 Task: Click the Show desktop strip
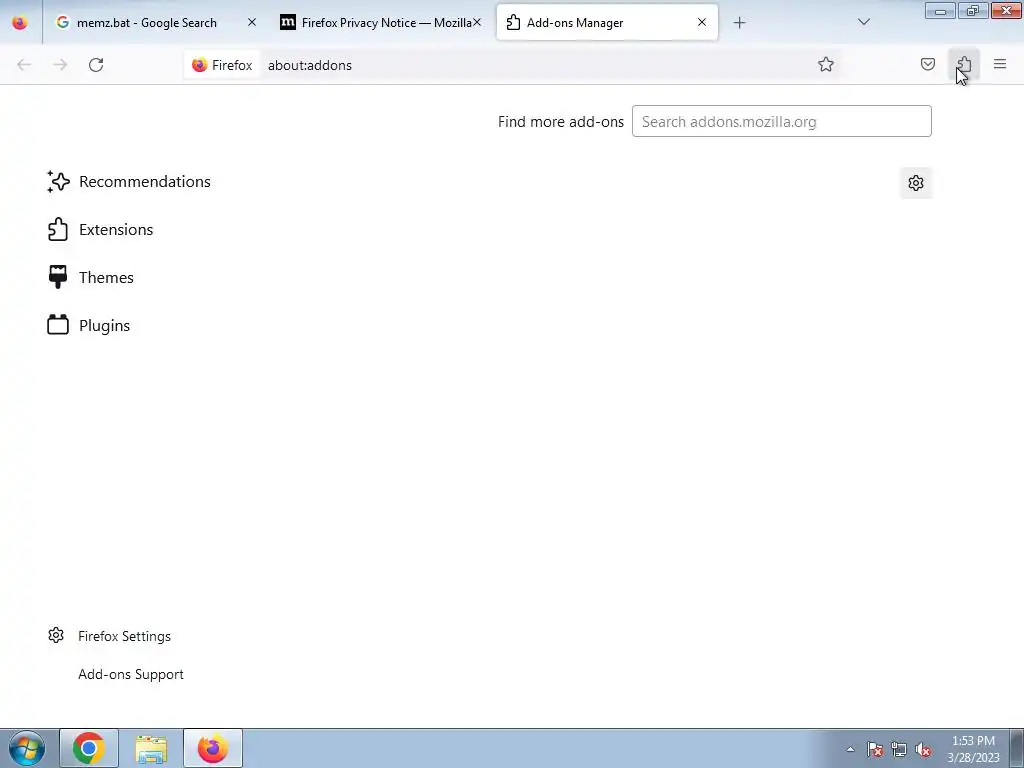pyautogui.click(x=1017, y=748)
